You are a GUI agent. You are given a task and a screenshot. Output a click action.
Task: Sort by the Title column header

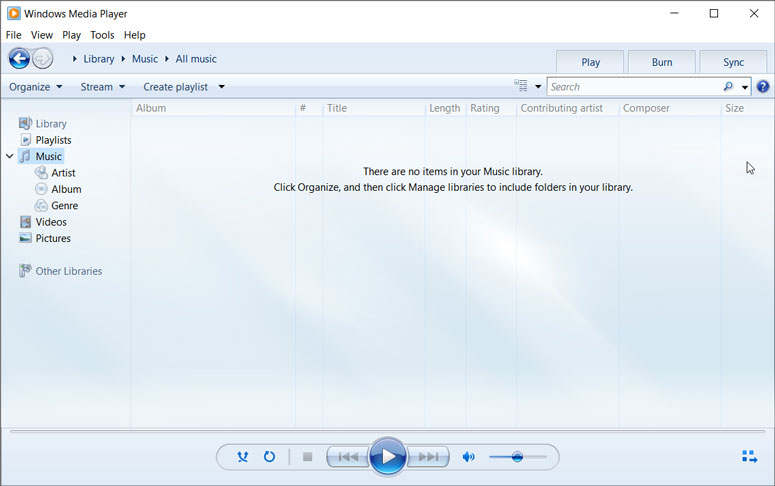coord(374,108)
